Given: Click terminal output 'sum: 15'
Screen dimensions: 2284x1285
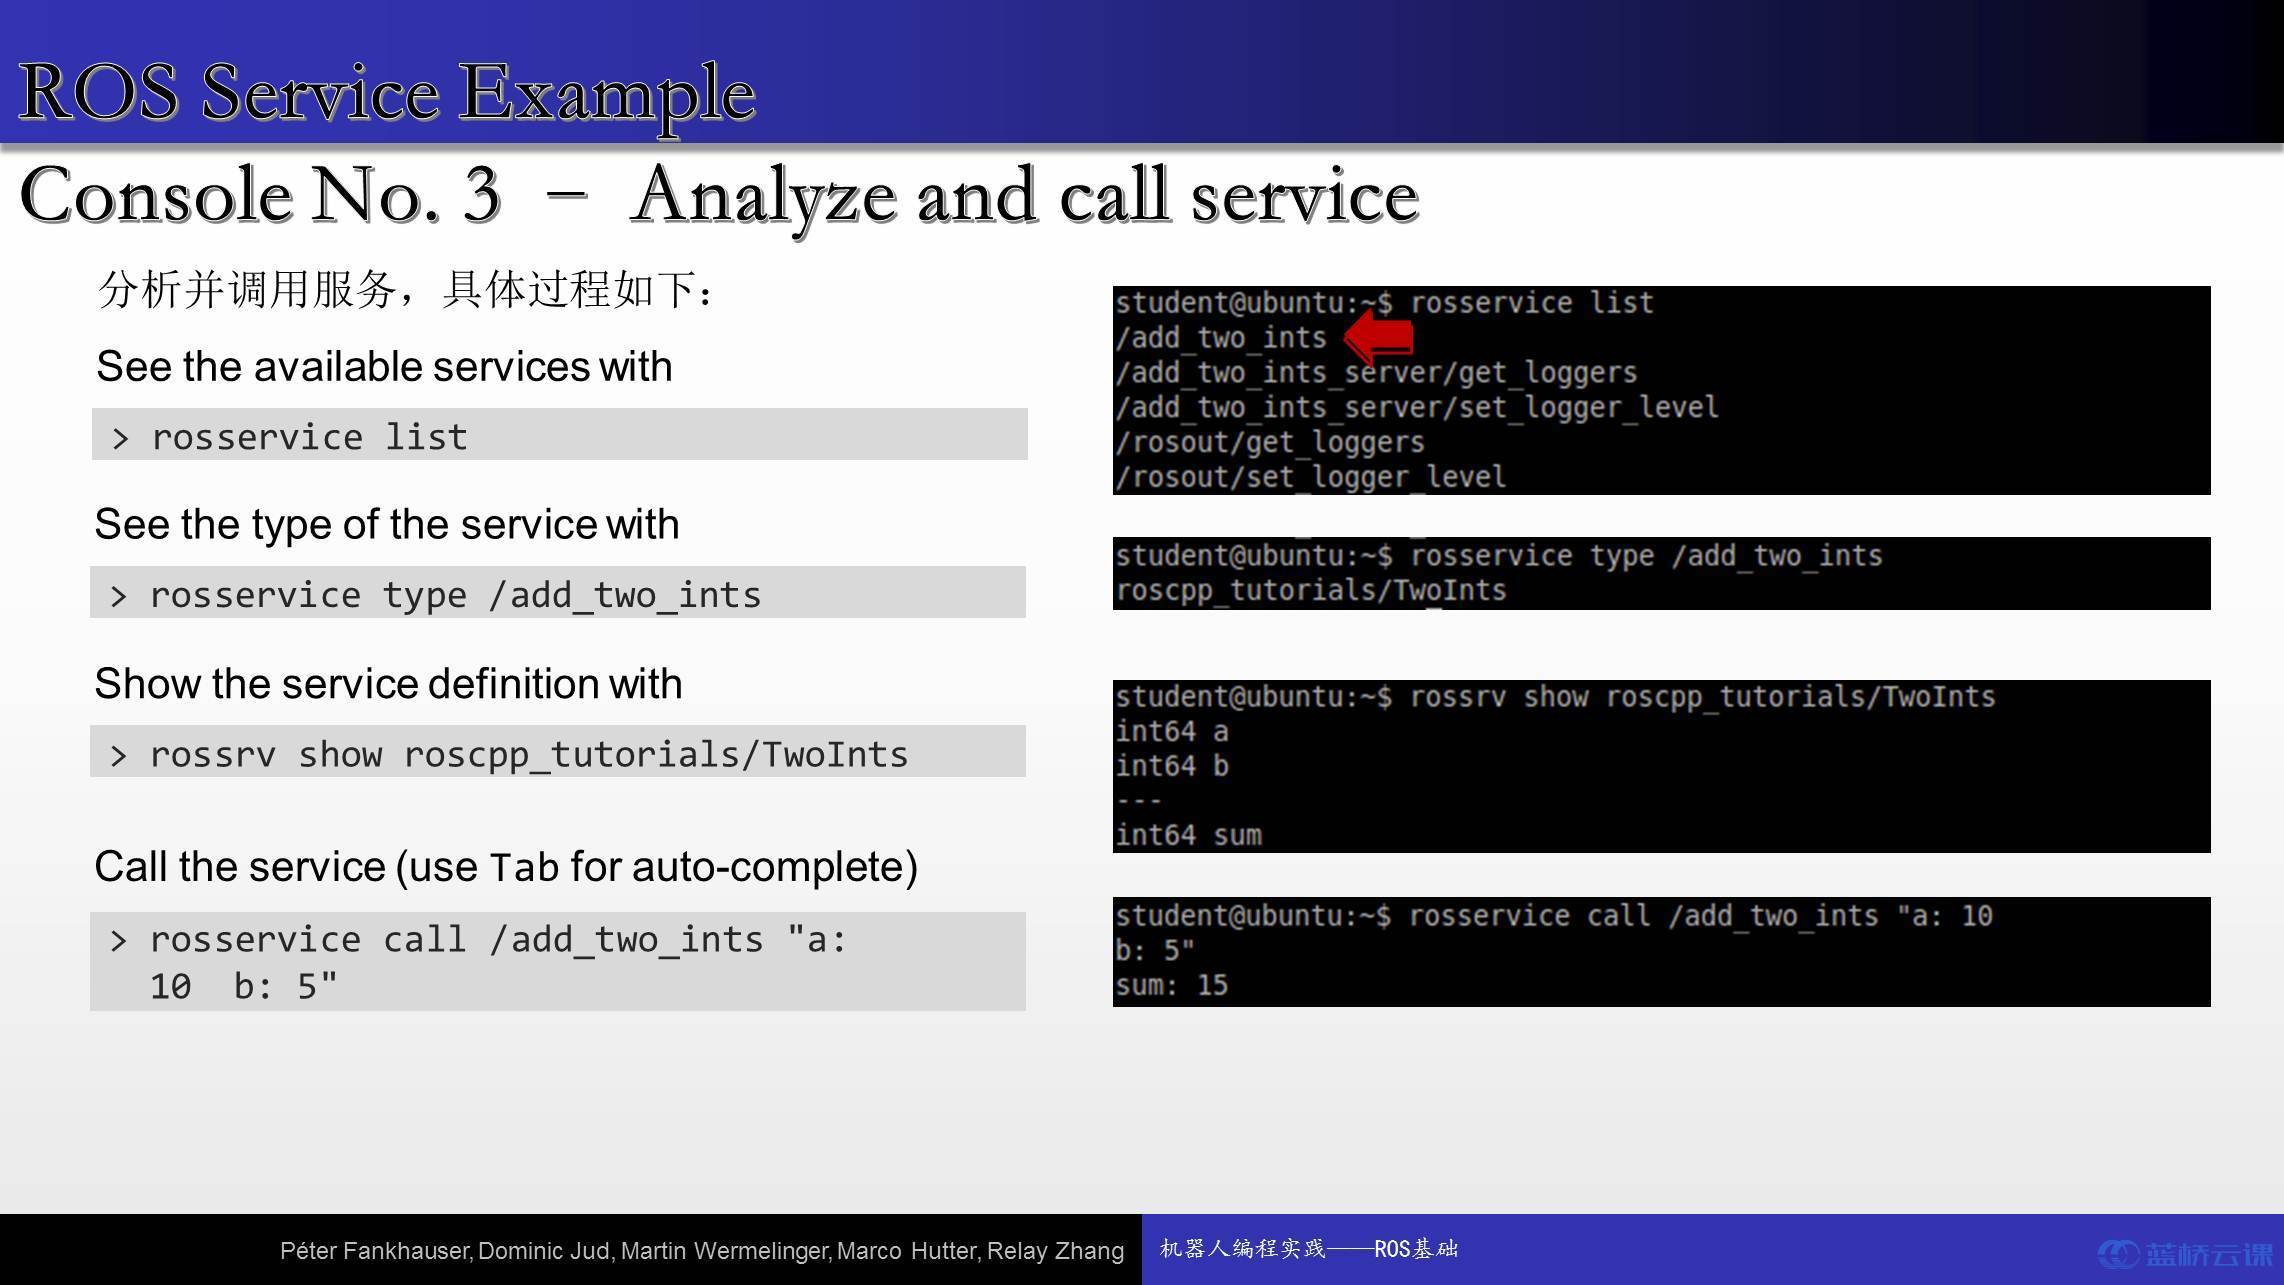Looking at the screenshot, I should click(1172, 985).
